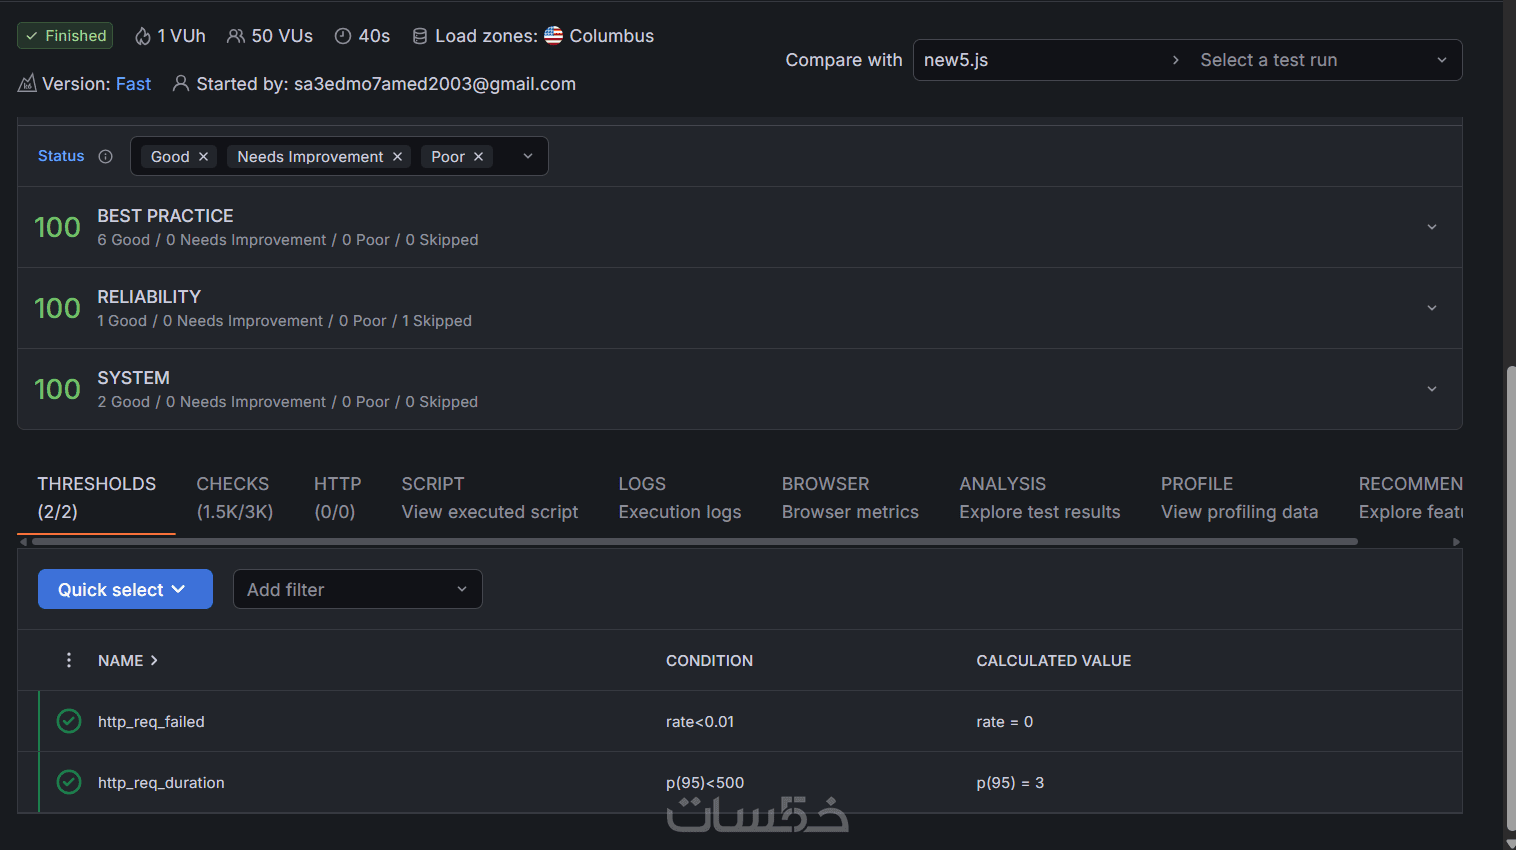The width and height of the screenshot is (1516, 850).
Task: Select the http_req_failed threshold name
Action: click(151, 722)
